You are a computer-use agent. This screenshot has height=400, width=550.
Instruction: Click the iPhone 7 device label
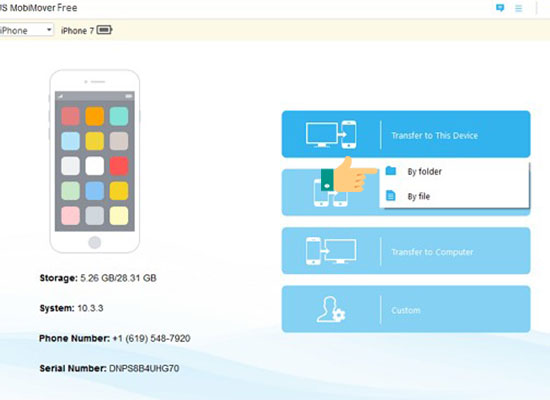pyautogui.click(x=77, y=31)
